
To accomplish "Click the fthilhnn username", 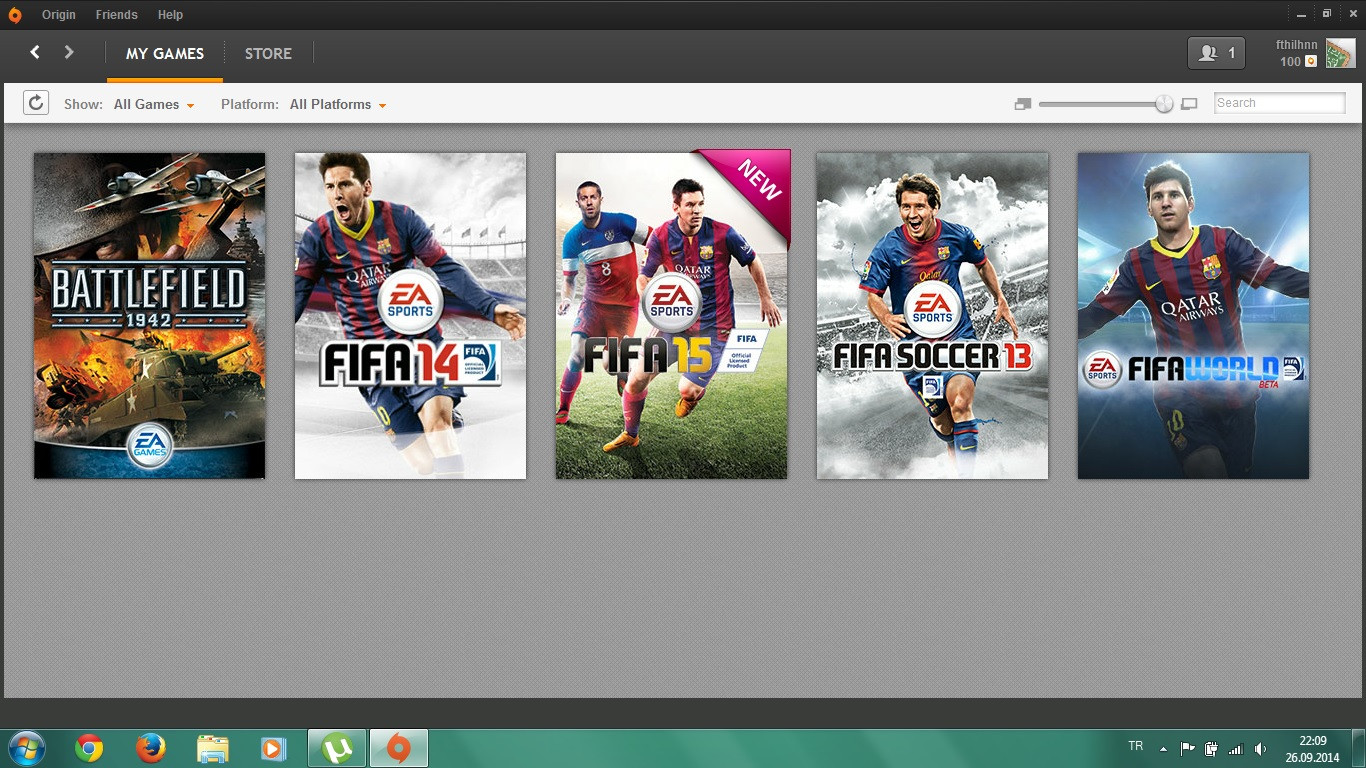I will coord(1297,45).
